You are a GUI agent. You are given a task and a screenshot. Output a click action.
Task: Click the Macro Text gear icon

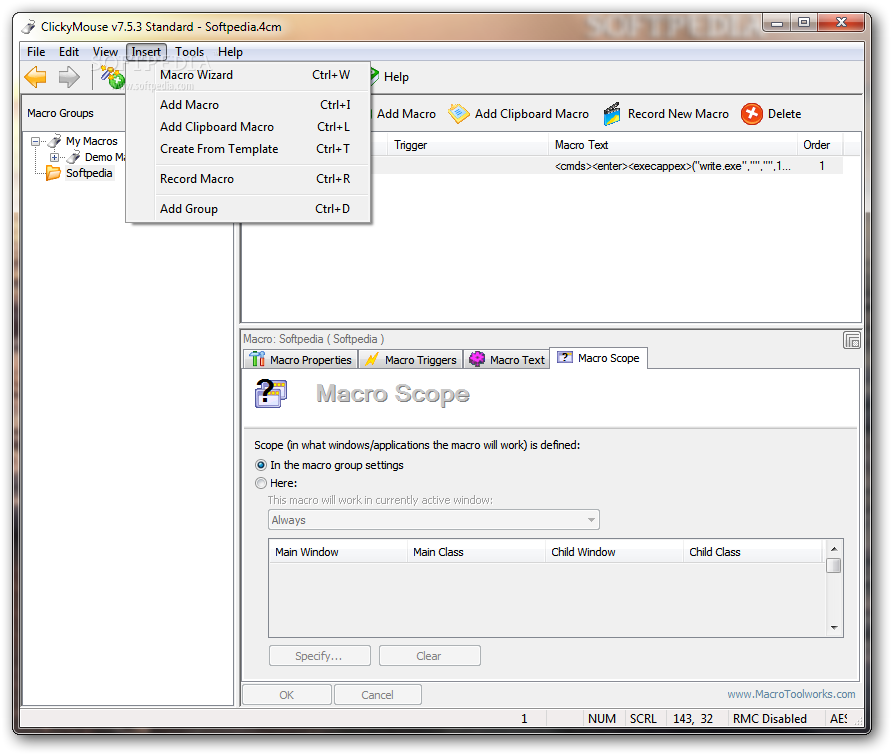click(477, 359)
